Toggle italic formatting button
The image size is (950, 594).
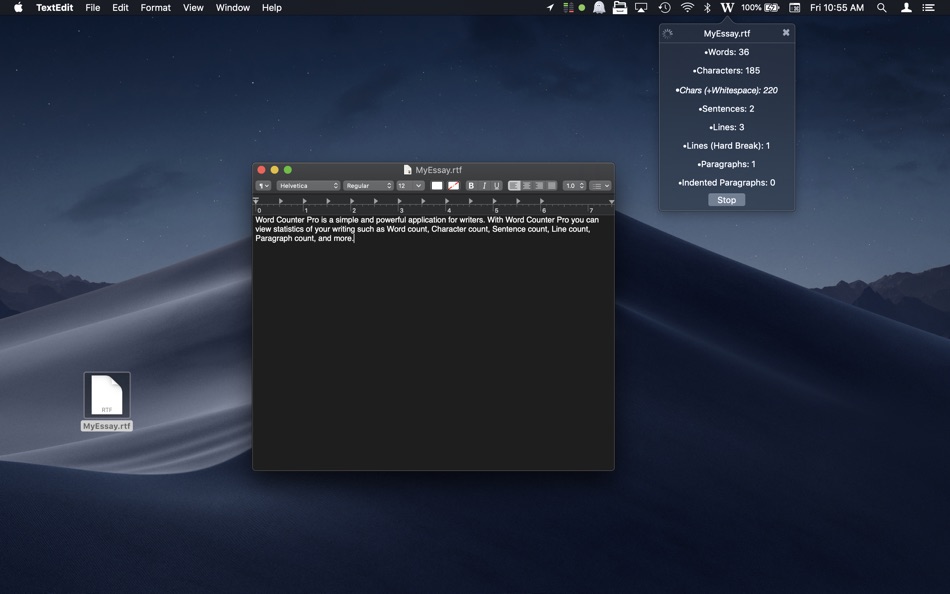tap(483, 185)
